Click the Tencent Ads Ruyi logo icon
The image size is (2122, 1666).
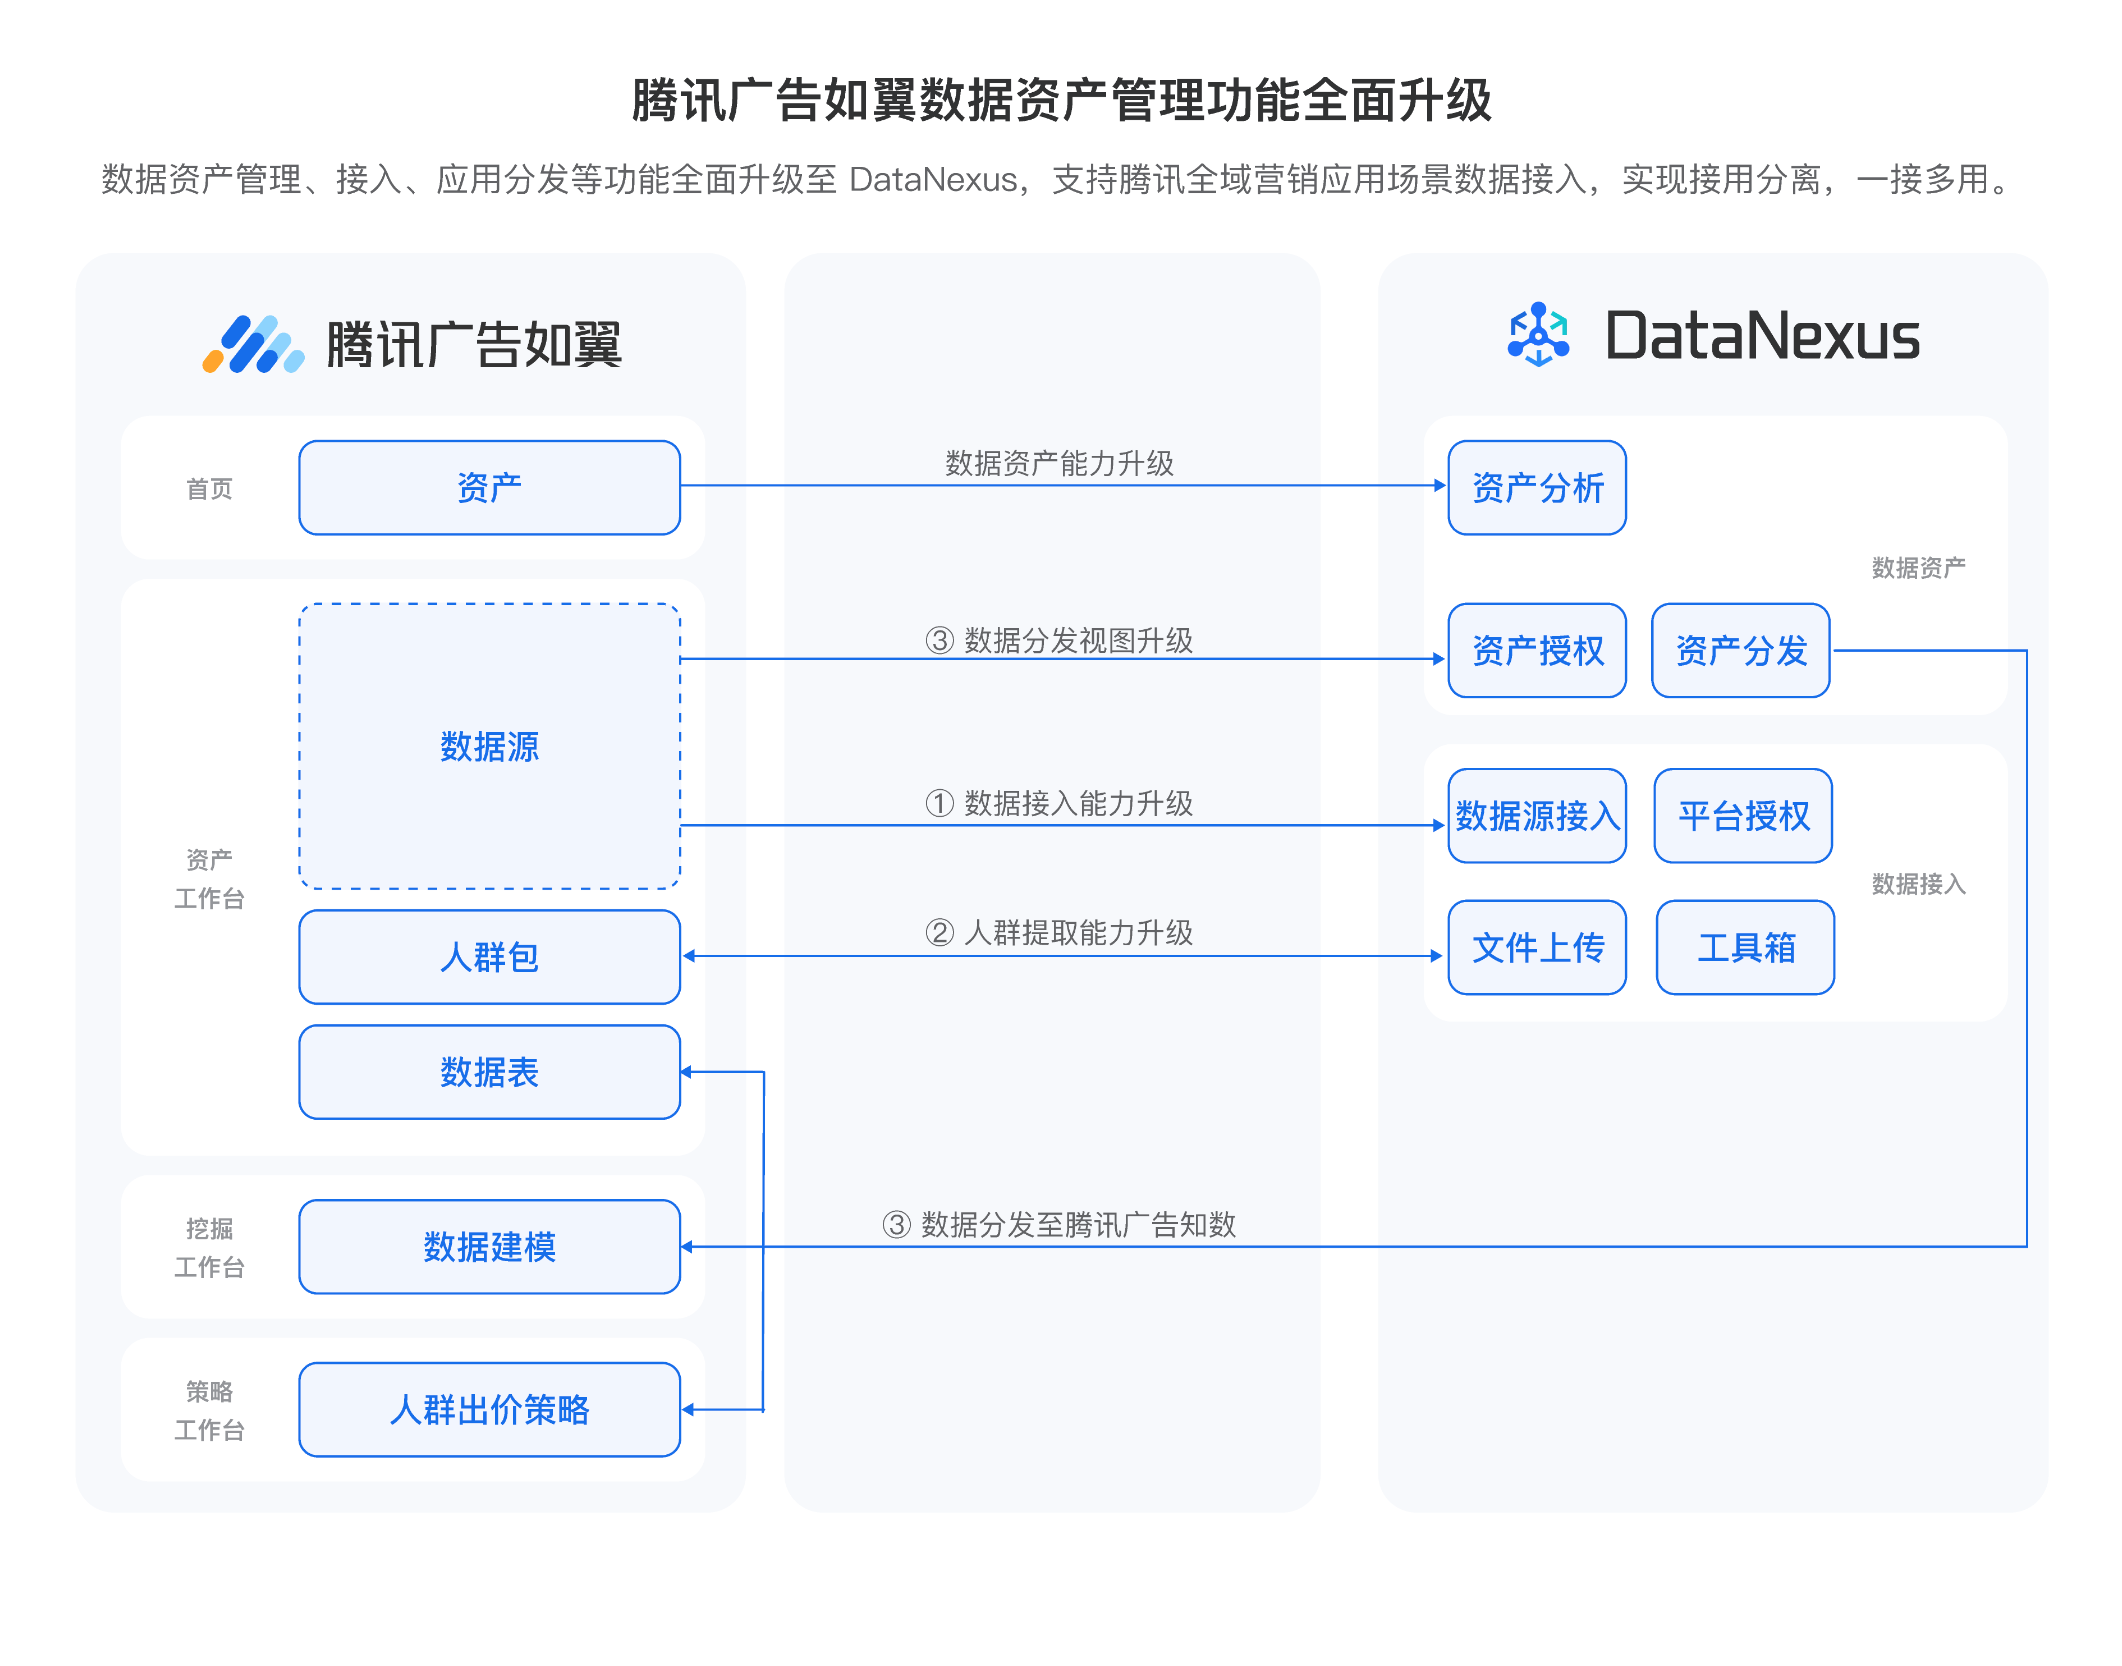(x=253, y=345)
